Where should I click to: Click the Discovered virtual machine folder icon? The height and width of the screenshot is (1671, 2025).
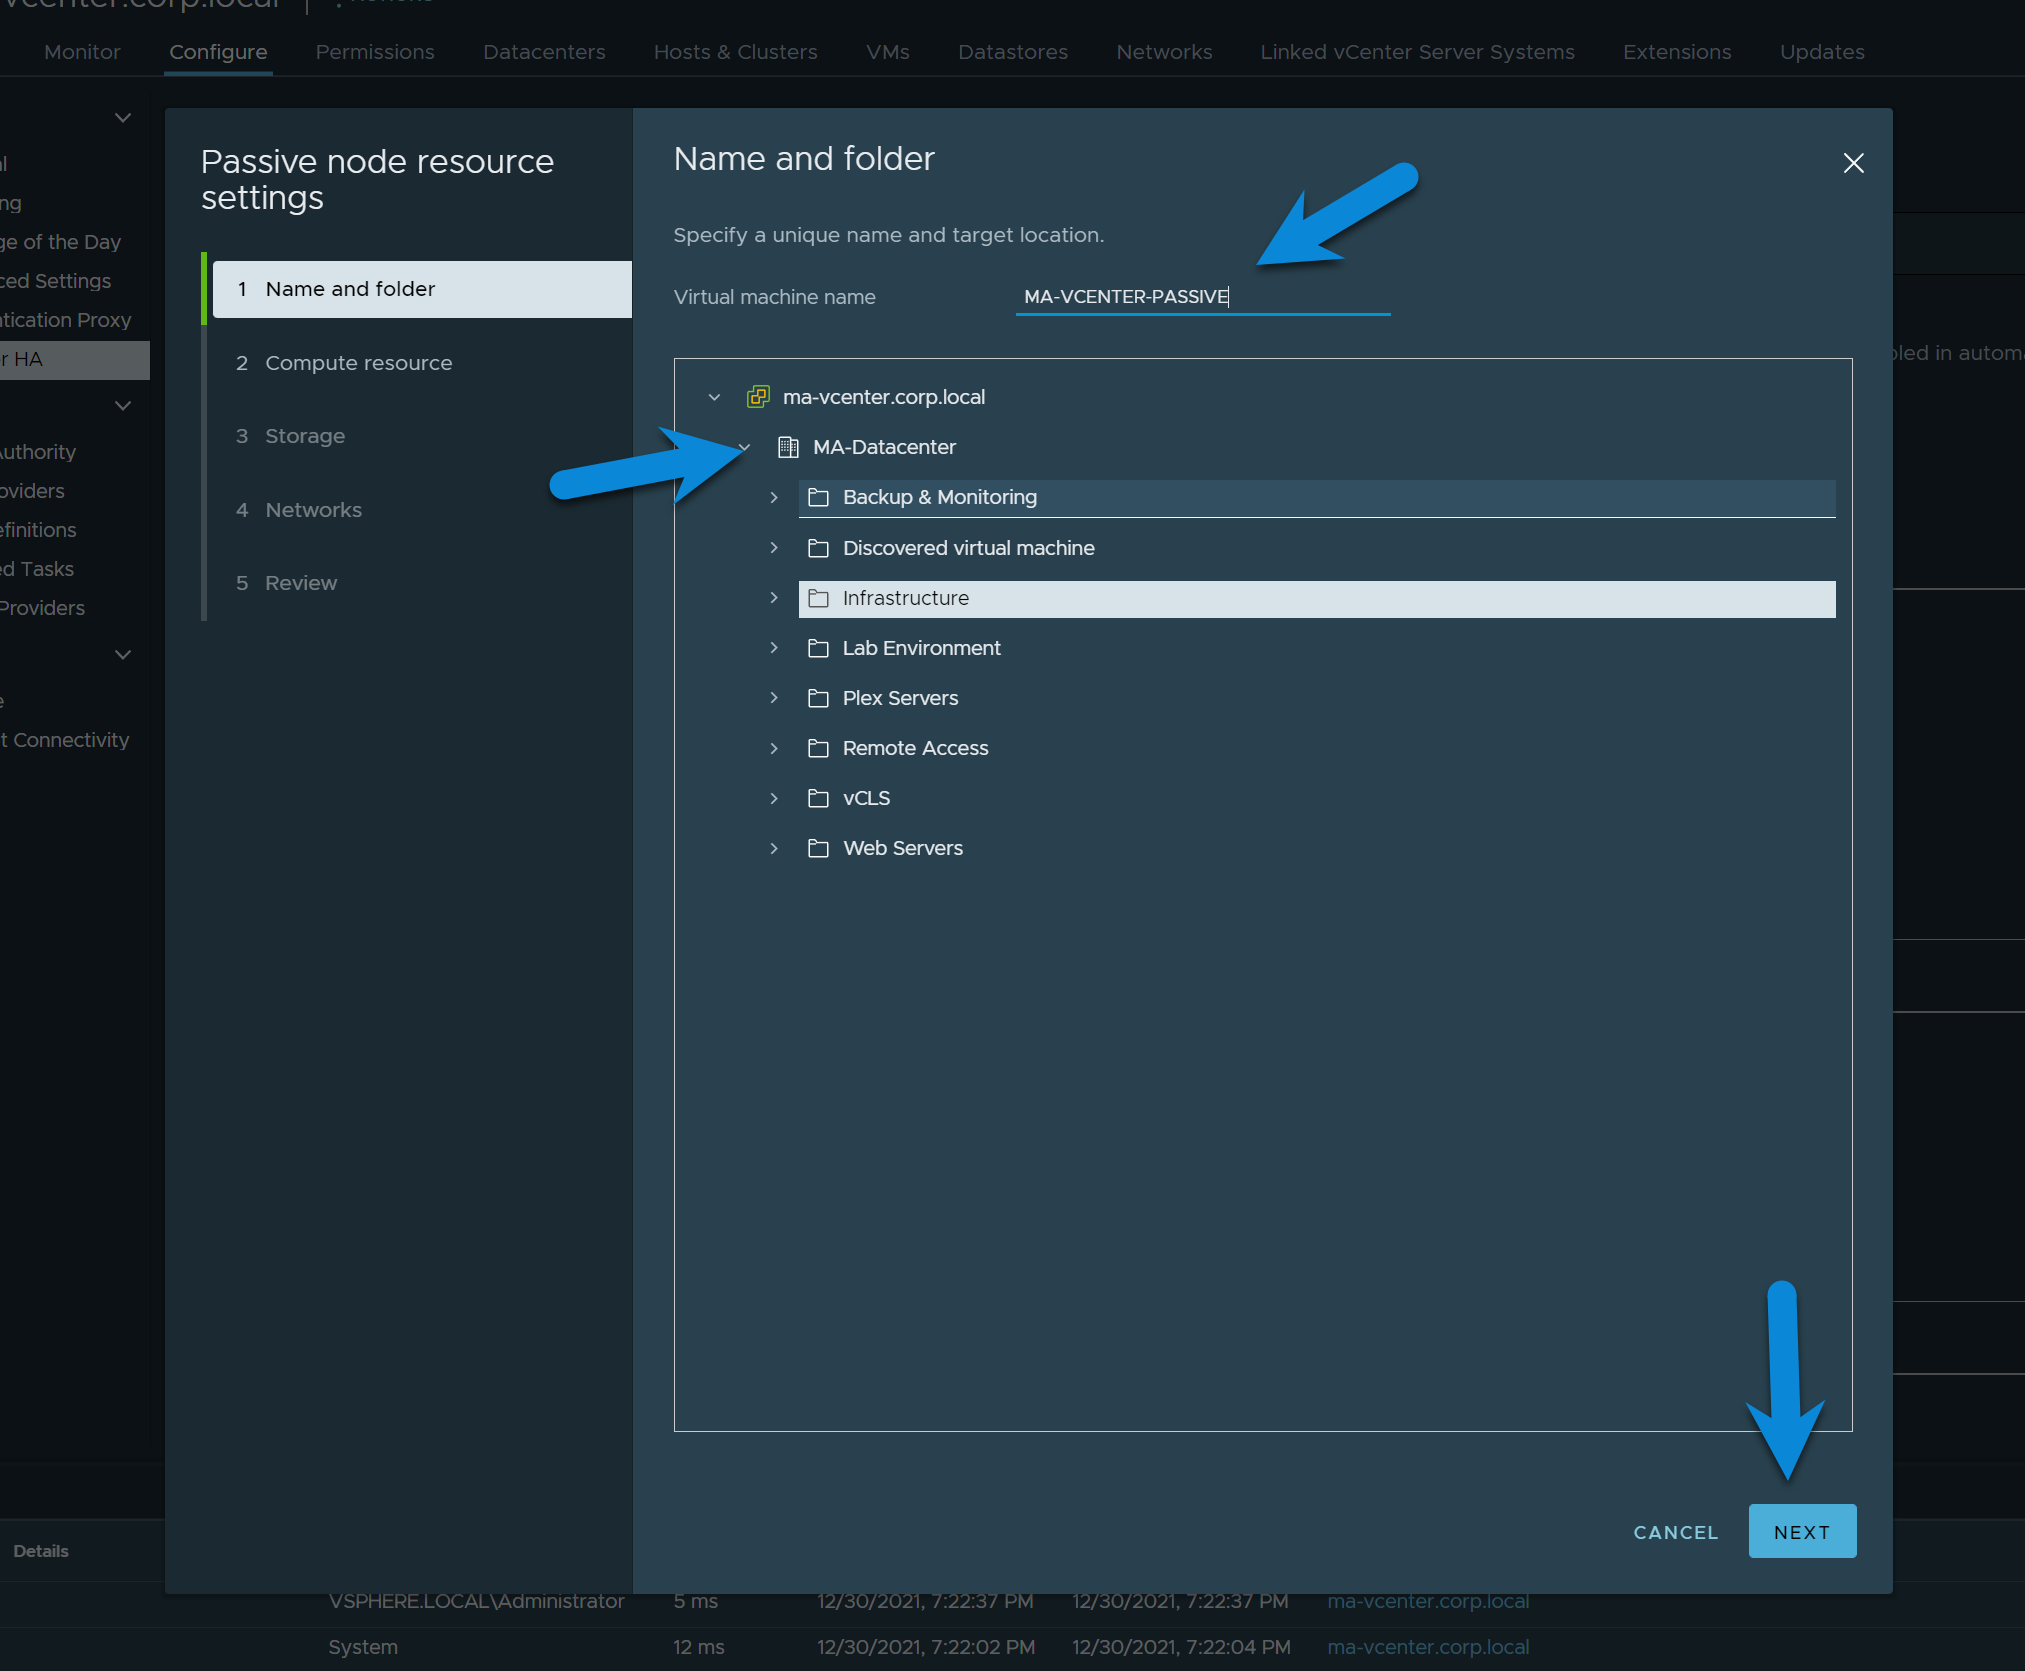[818, 548]
